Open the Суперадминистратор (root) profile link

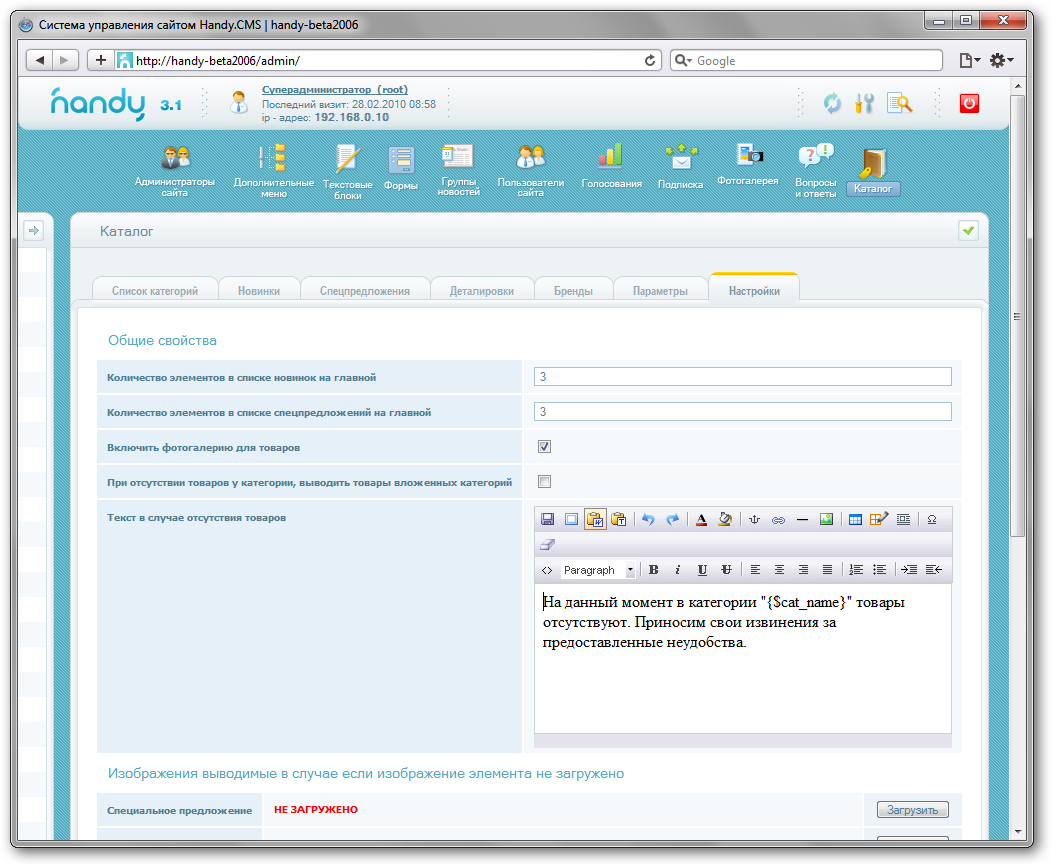click(x=334, y=90)
